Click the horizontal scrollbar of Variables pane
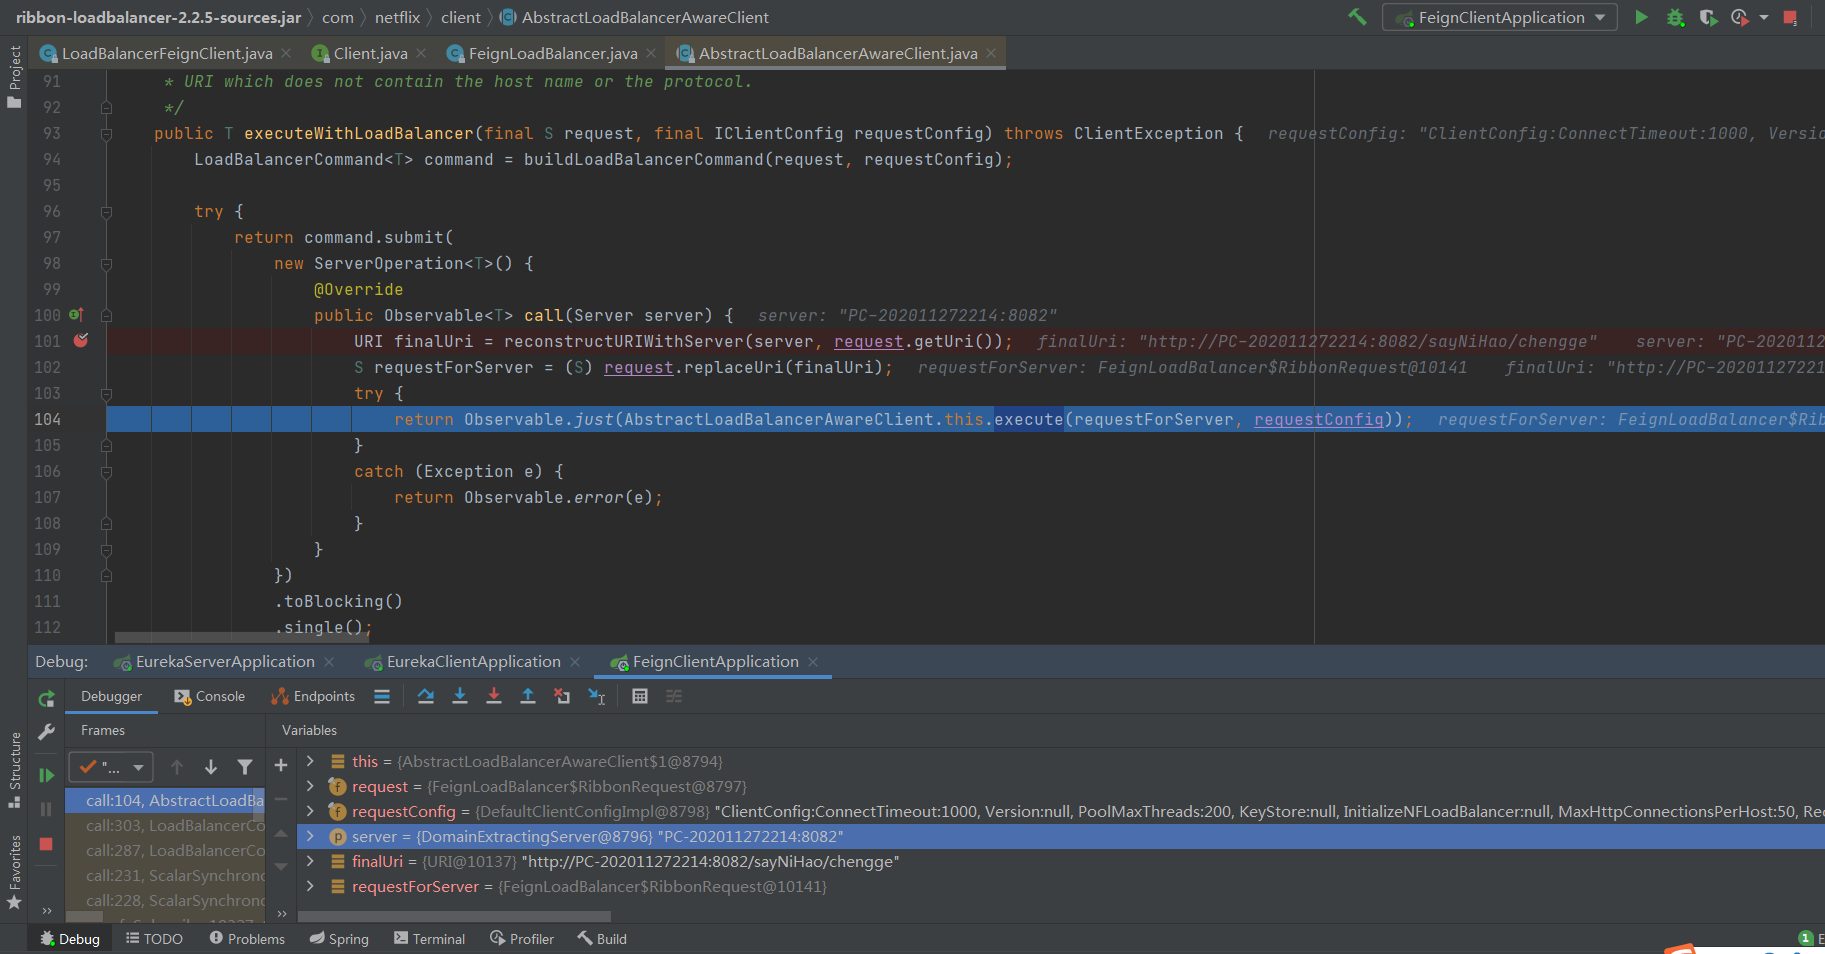Screen dimensions: 1825x954 [454, 916]
